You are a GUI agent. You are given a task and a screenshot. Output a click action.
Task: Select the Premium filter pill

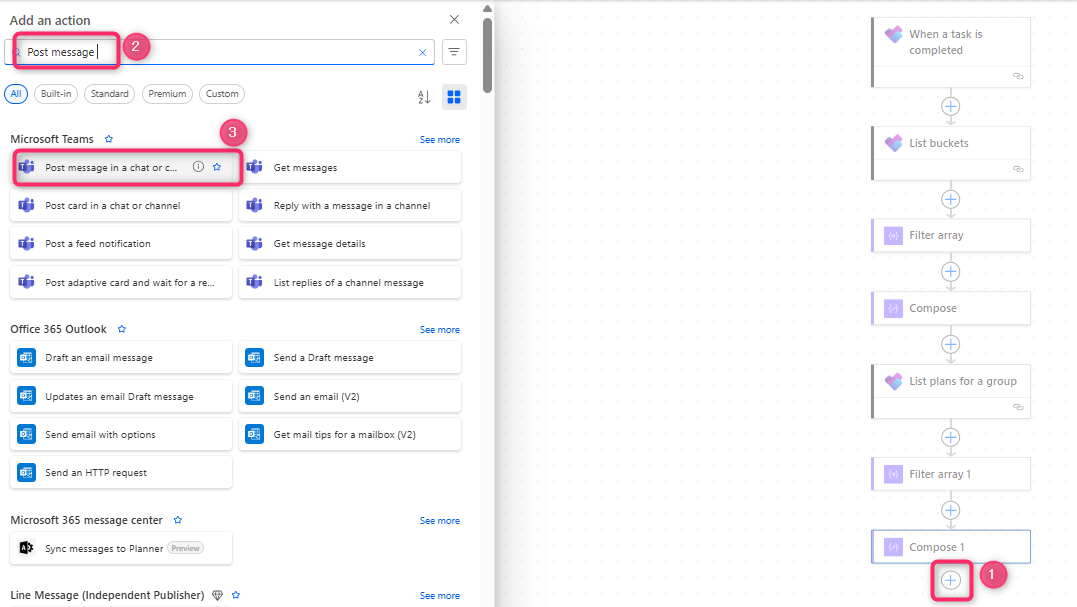[x=167, y=94]
